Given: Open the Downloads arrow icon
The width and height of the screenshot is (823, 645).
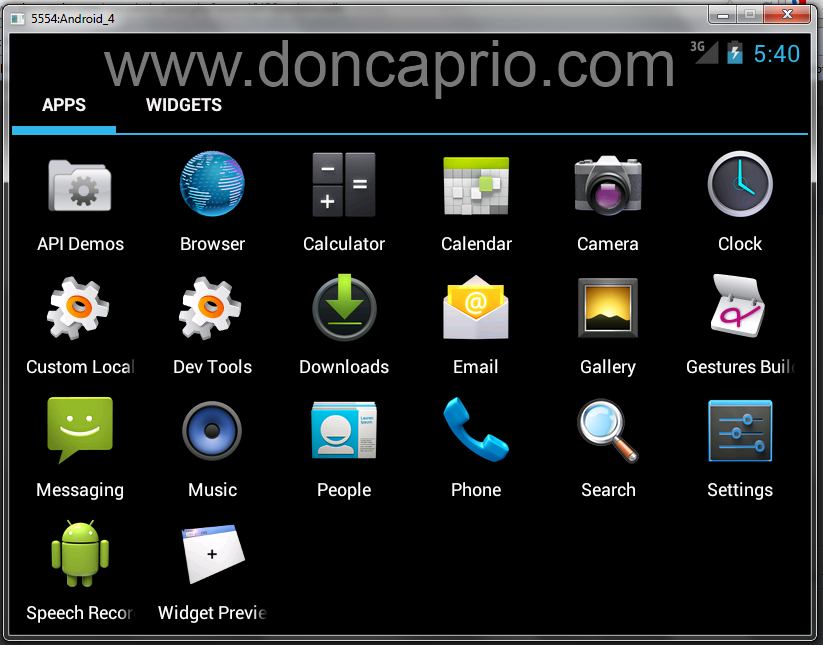Looking at the screenshot, I should click(x=344, y=308).
